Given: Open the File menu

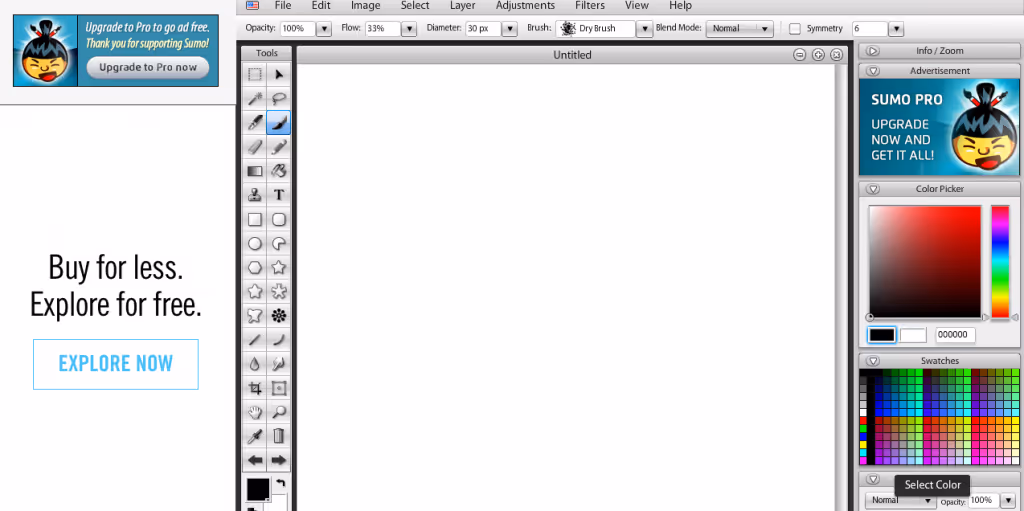Looking at the screenshot, I should [x=283, y=5].
